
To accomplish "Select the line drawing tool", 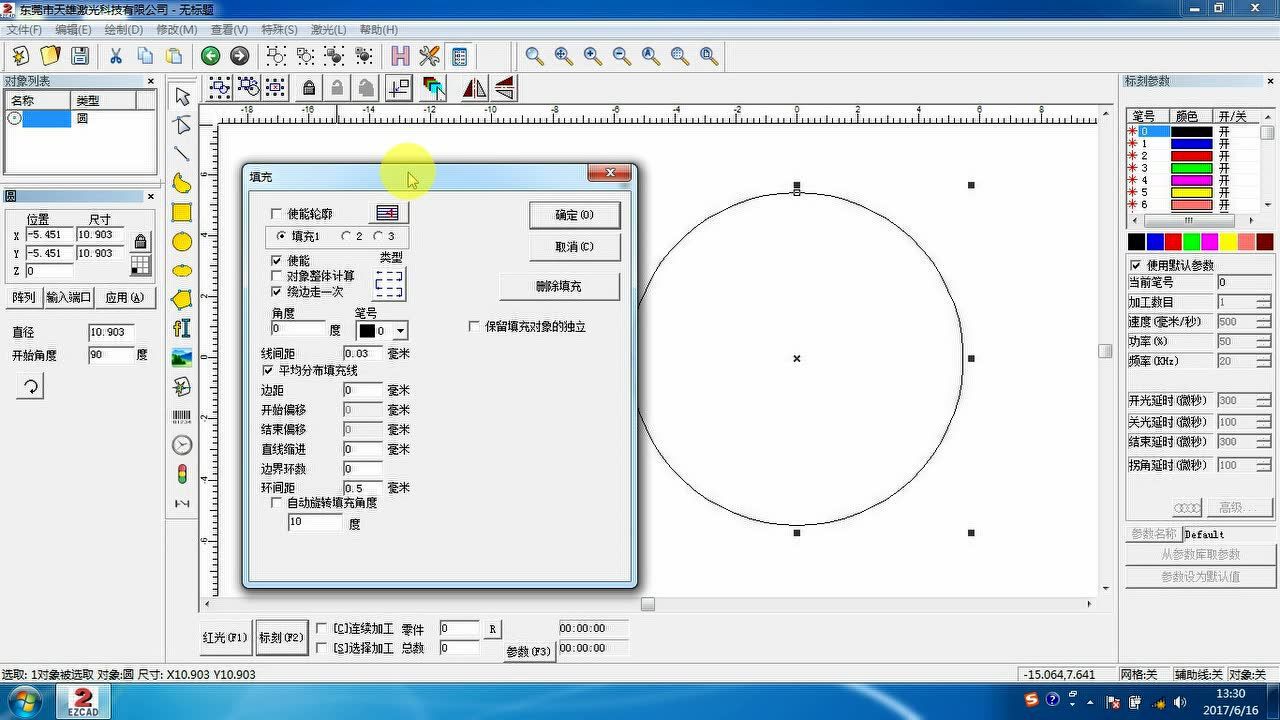I will pyautogui.click(x=182, y=154).
